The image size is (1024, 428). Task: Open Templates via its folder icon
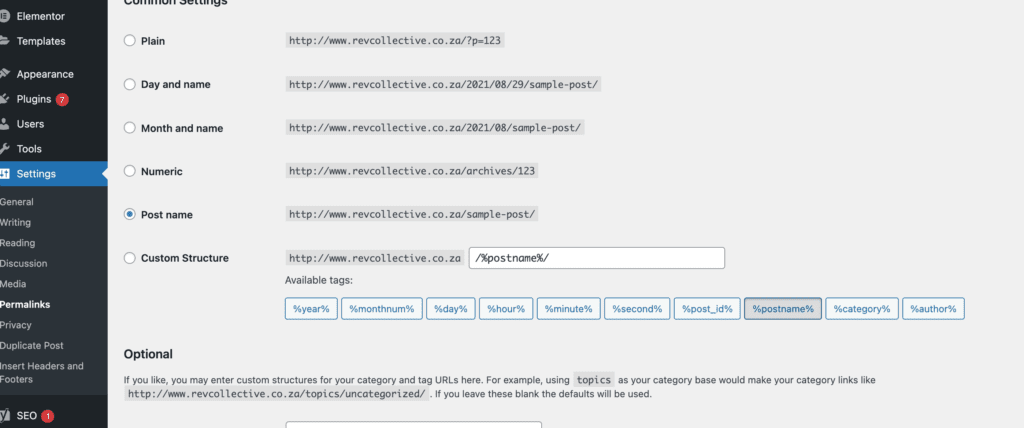coord(5,41)
